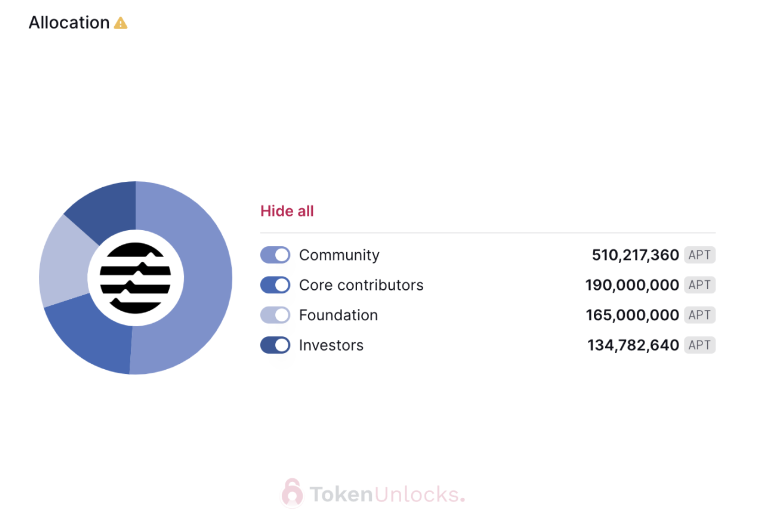Toggle off the Community allocation switch
Image resolution: width=760 pixels, height=520 pixels.
(x=275, y=255)
